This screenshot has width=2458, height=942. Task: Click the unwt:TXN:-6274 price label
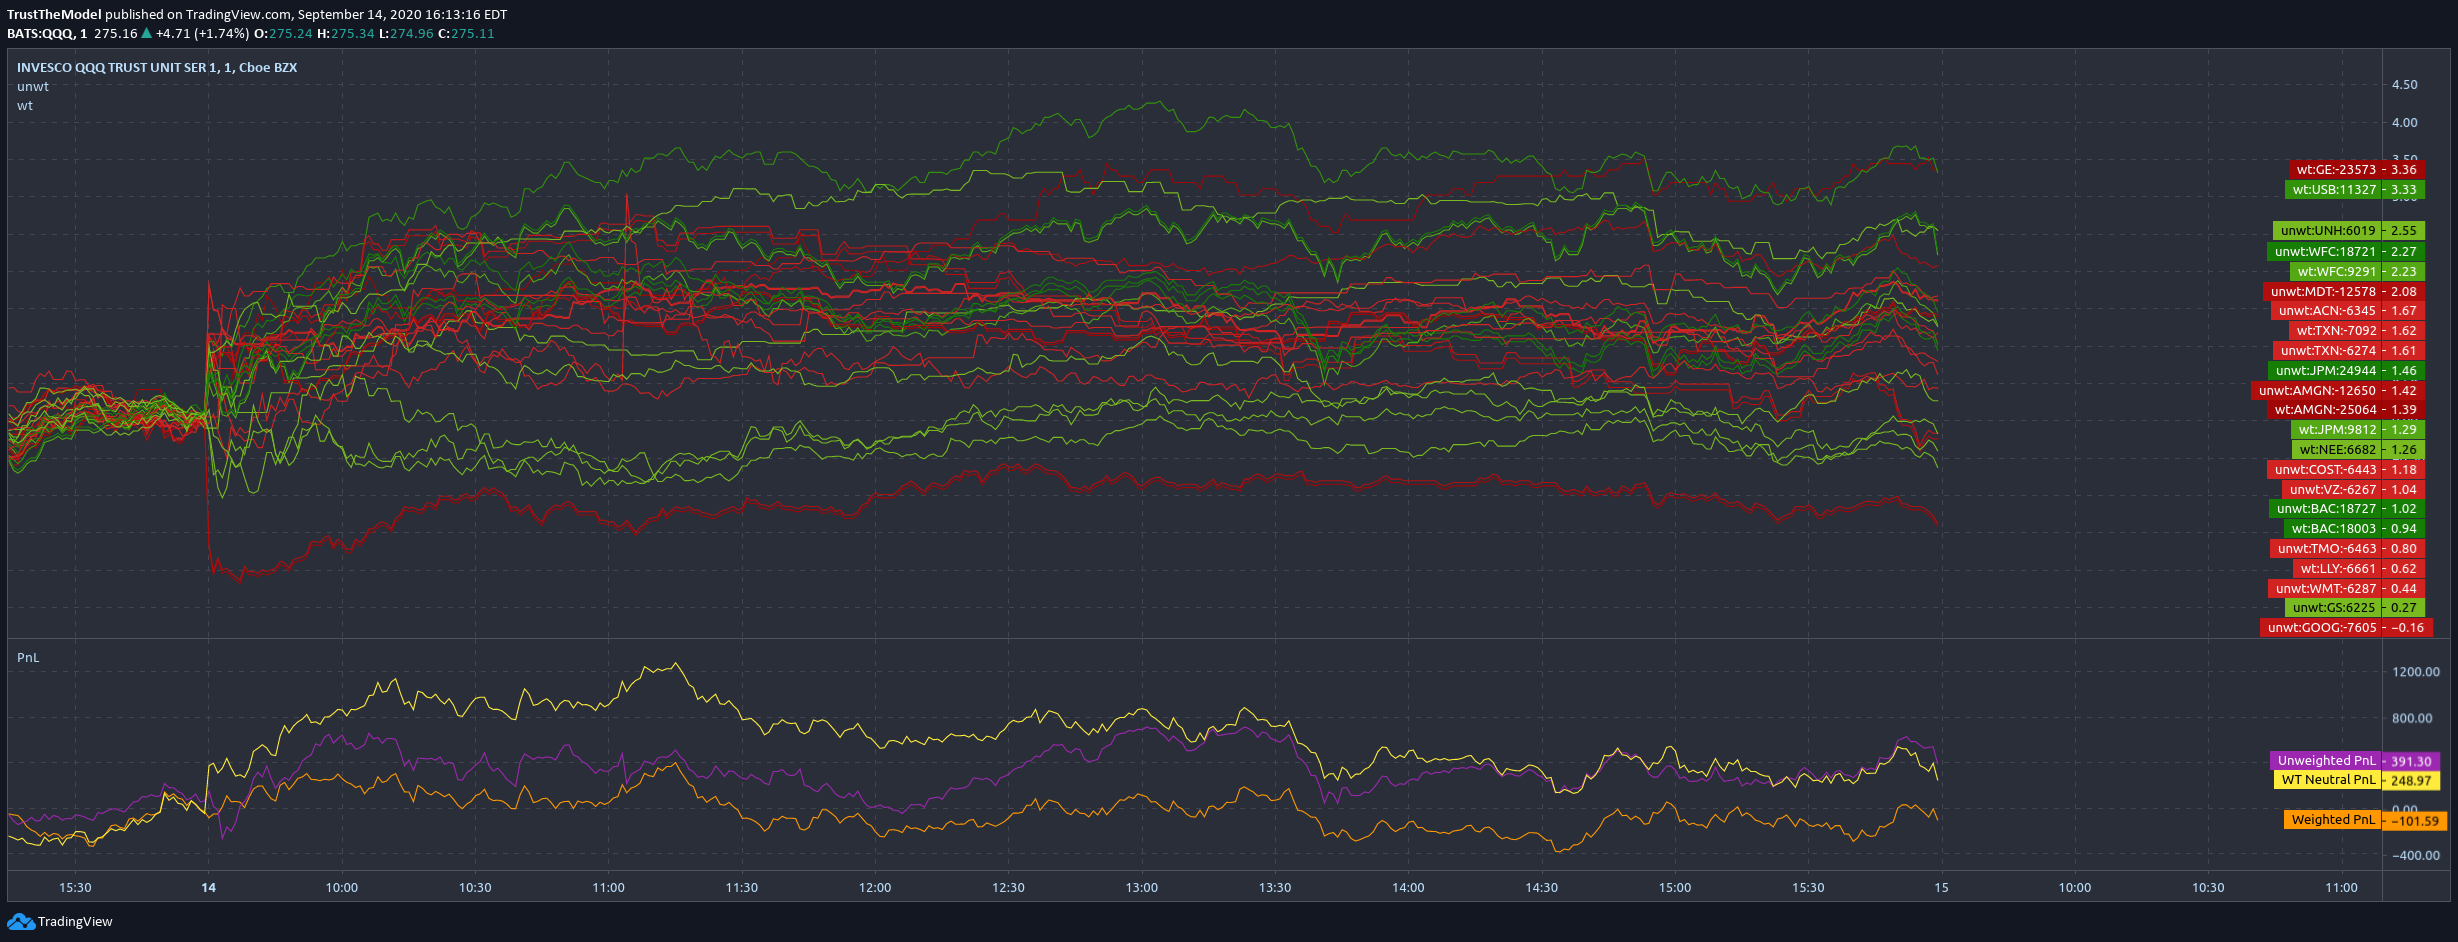(2348, 350)
